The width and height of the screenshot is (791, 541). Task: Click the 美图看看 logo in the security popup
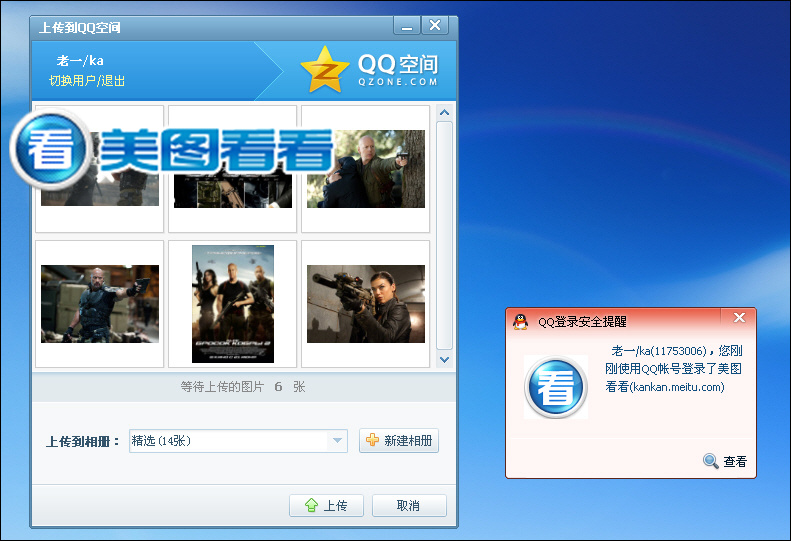pyautogui.click(x=556, y=387)
